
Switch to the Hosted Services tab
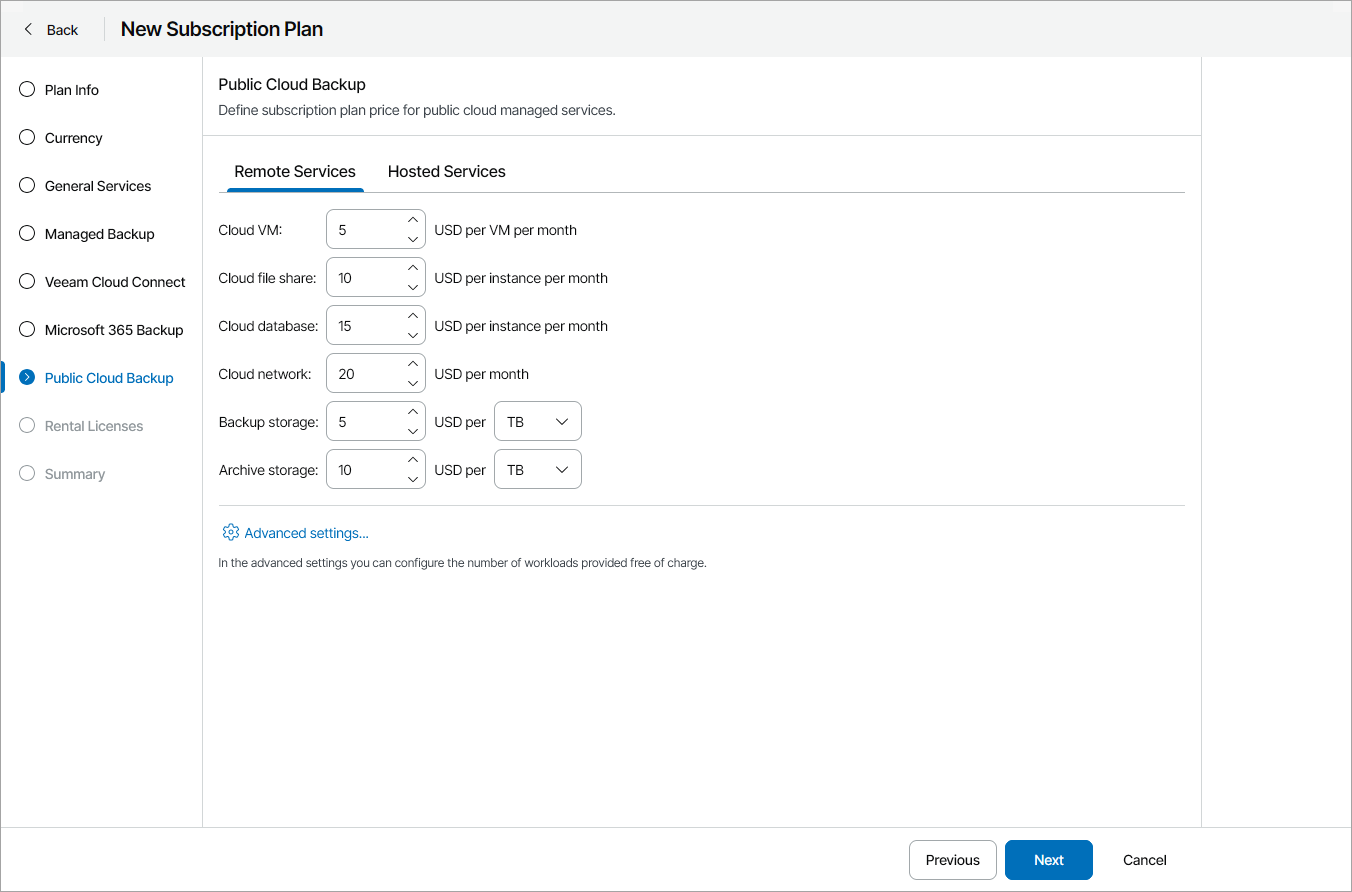point(446,172)
